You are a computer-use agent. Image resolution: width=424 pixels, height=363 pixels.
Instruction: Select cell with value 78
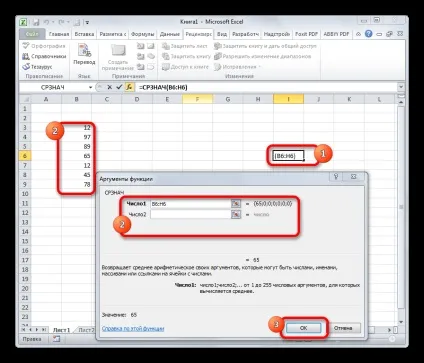pos(76,184)
